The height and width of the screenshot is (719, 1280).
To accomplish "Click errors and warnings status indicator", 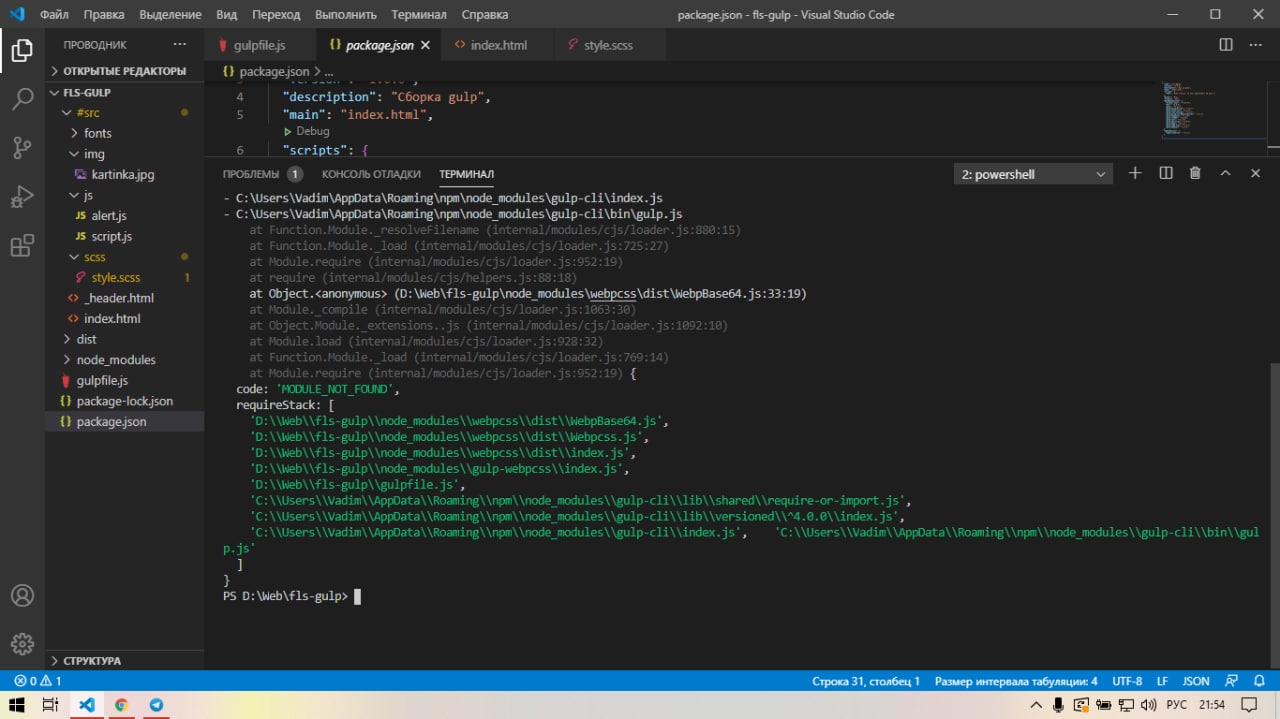I will tap(38, 681).
